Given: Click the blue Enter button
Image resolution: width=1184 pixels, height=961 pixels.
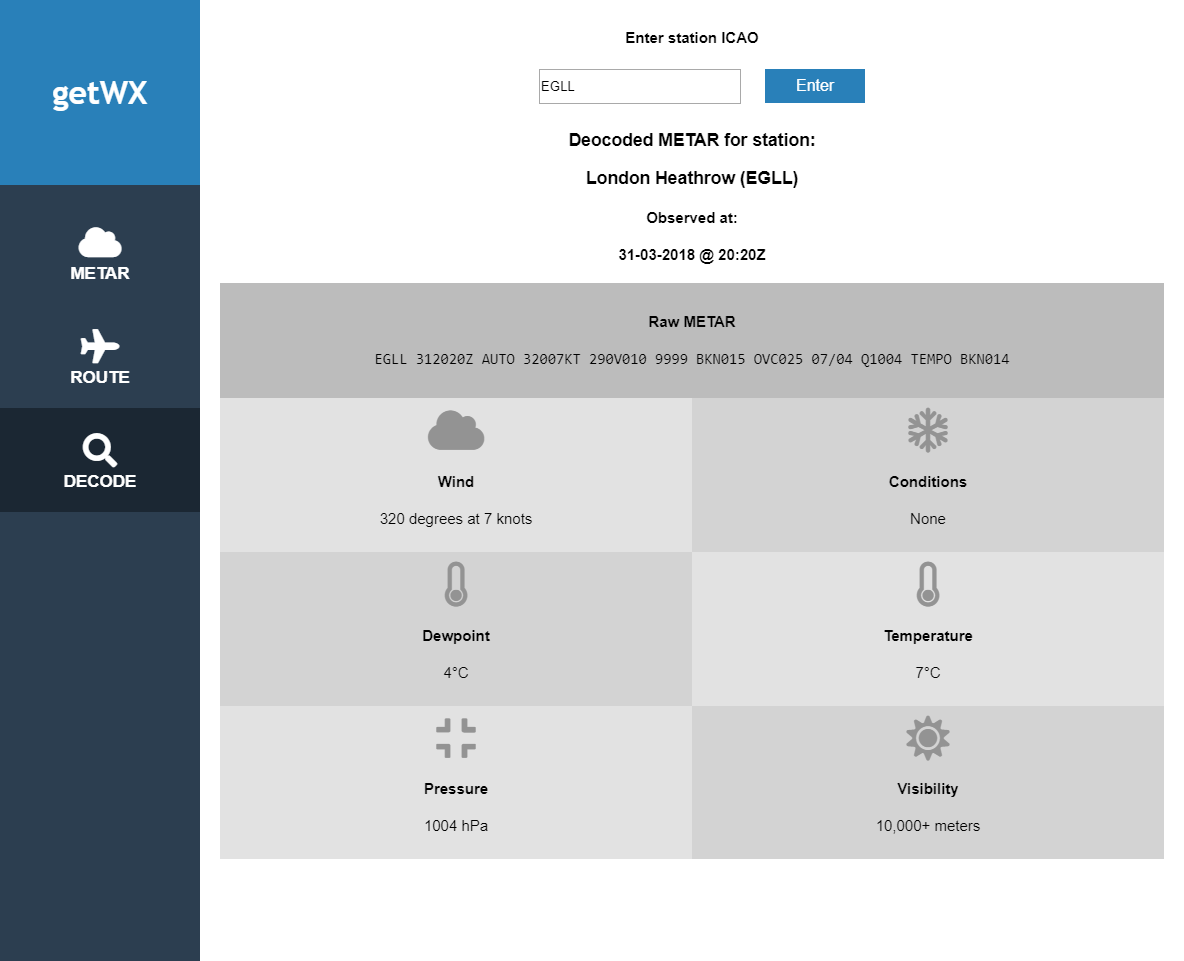Looking at the screenshot, I should (x=815, y=86).
